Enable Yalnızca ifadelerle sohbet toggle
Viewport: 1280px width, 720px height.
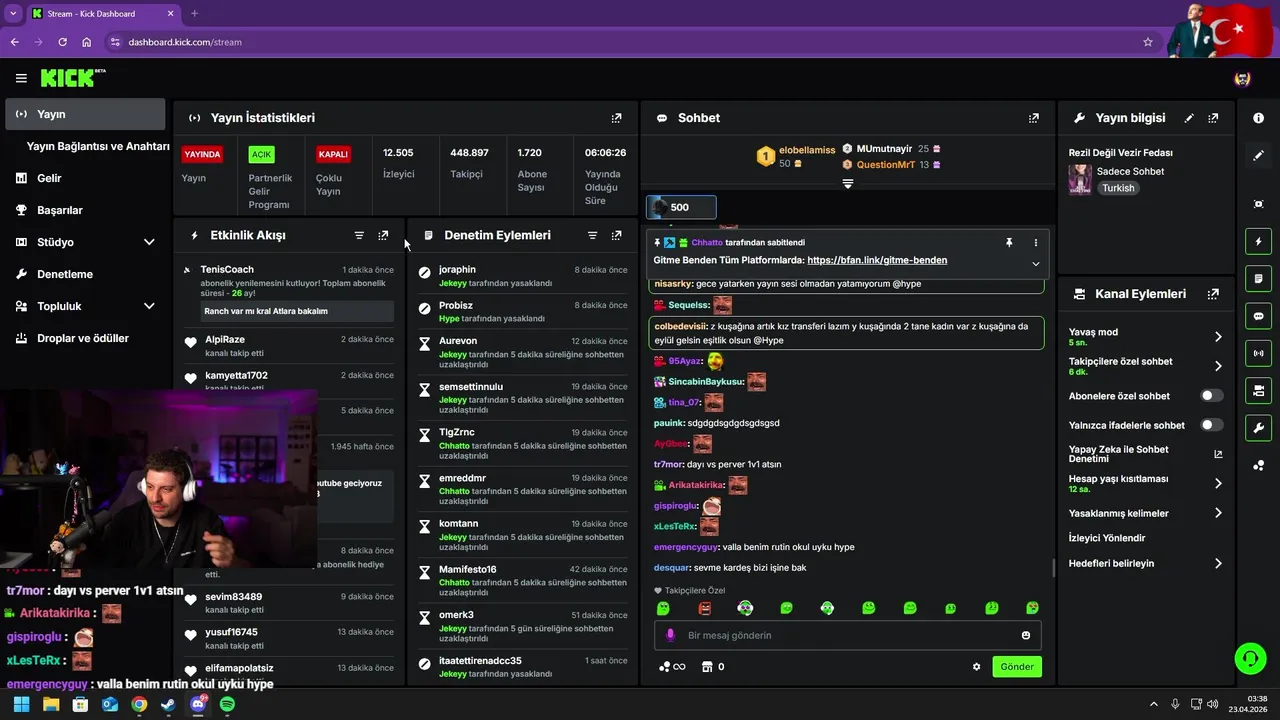1211,425
